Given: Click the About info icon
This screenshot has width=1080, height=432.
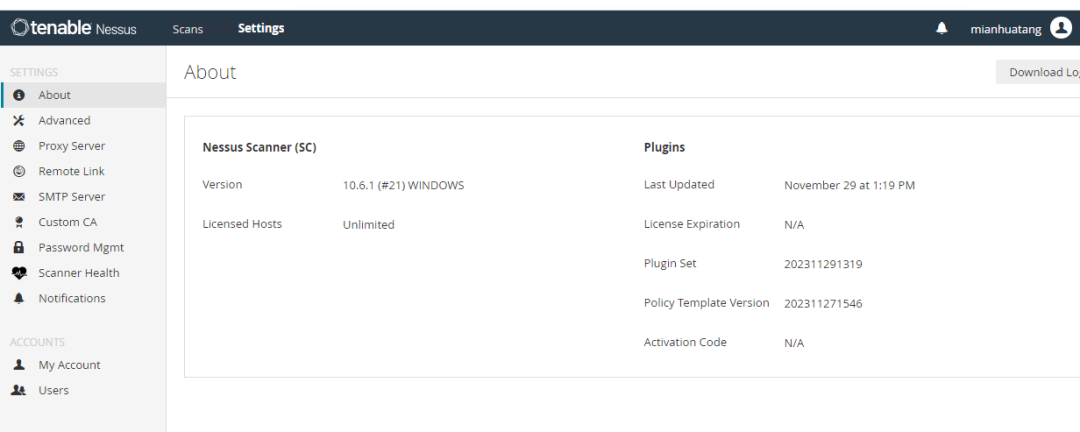Looking at the screenshot, I should pos(19,95).
